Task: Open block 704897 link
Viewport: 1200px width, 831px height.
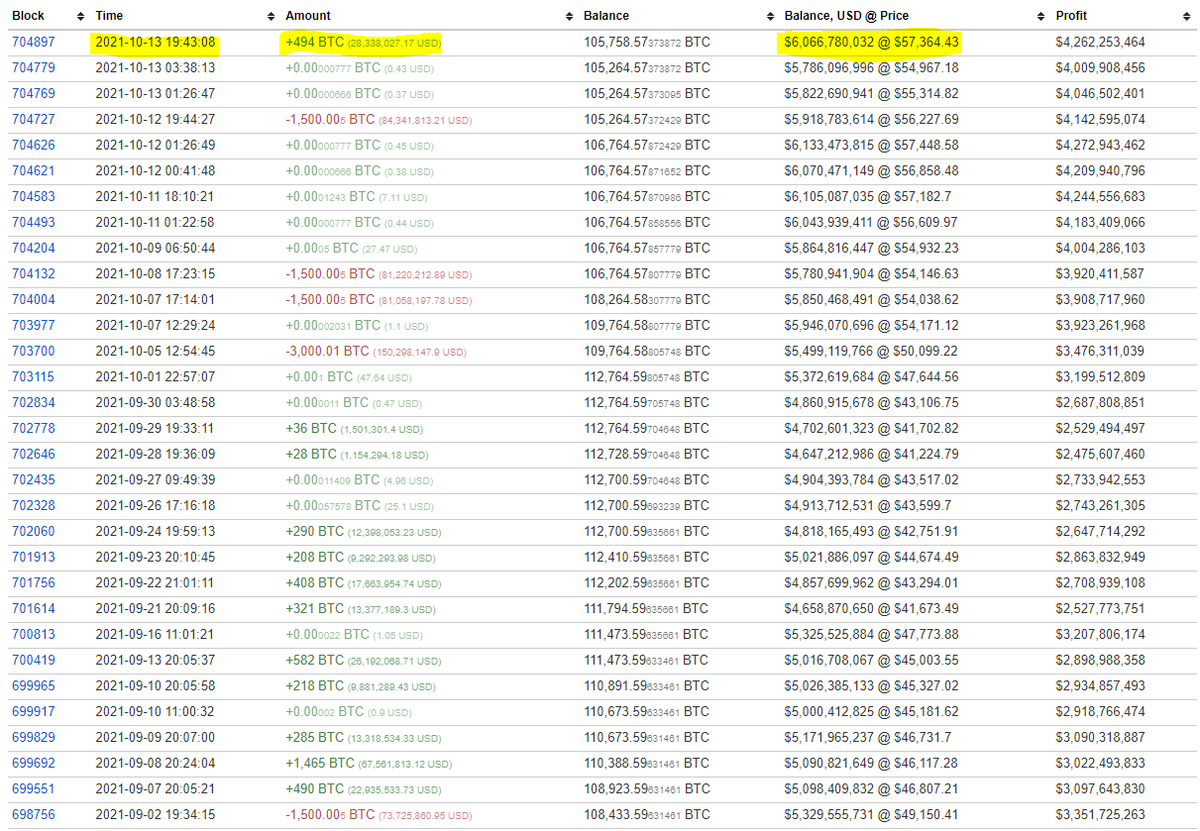Action: pos(33,42)
